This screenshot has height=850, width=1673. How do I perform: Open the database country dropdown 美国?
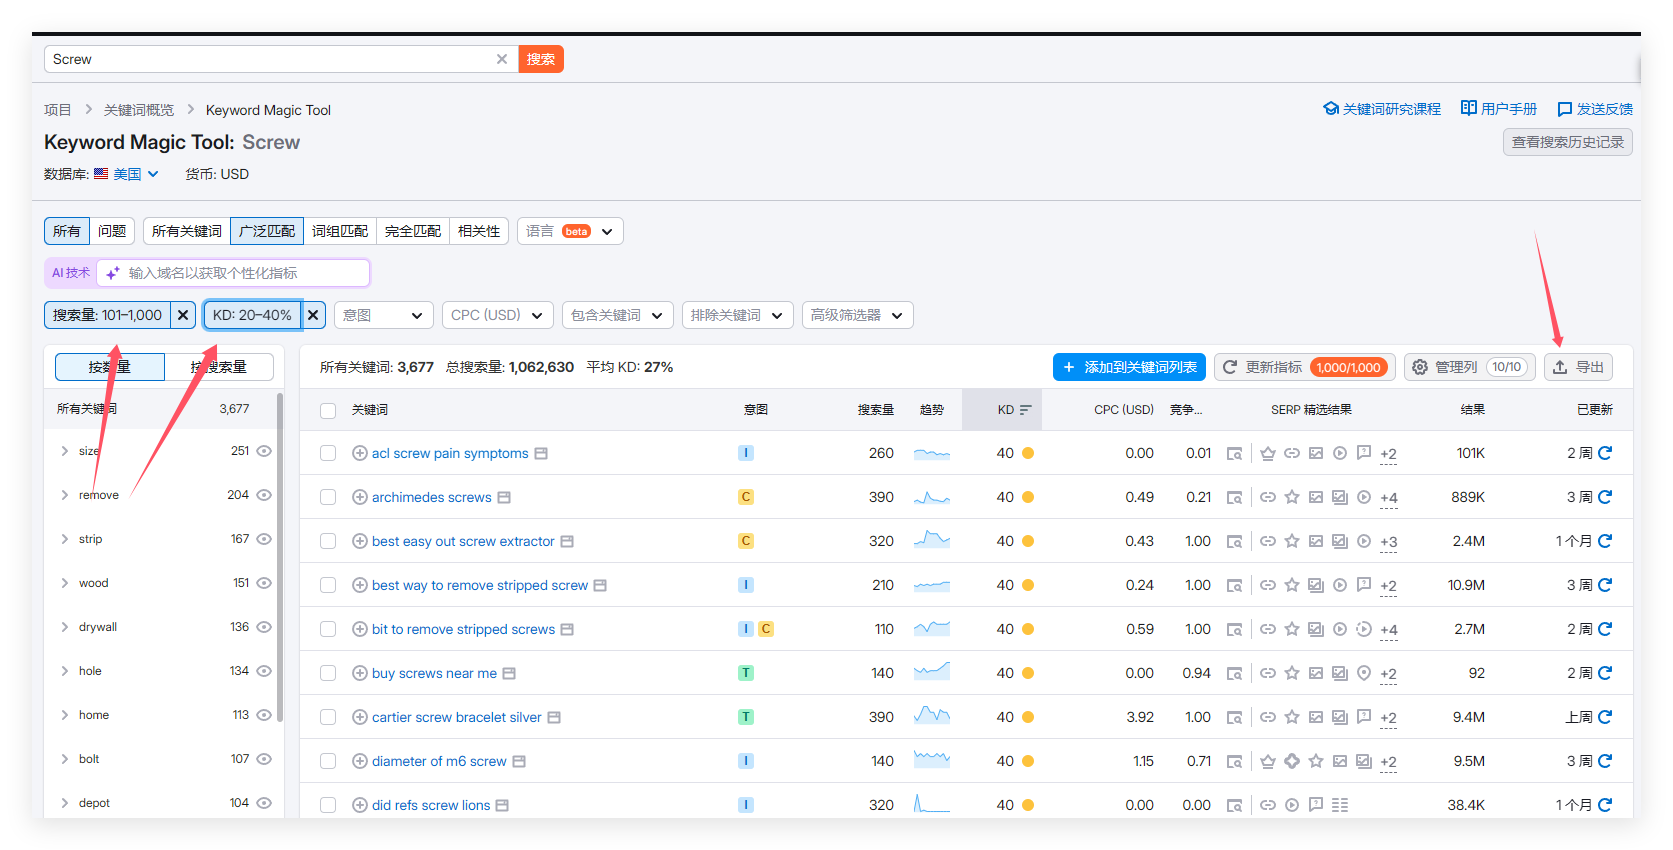[x=127, y=174]
